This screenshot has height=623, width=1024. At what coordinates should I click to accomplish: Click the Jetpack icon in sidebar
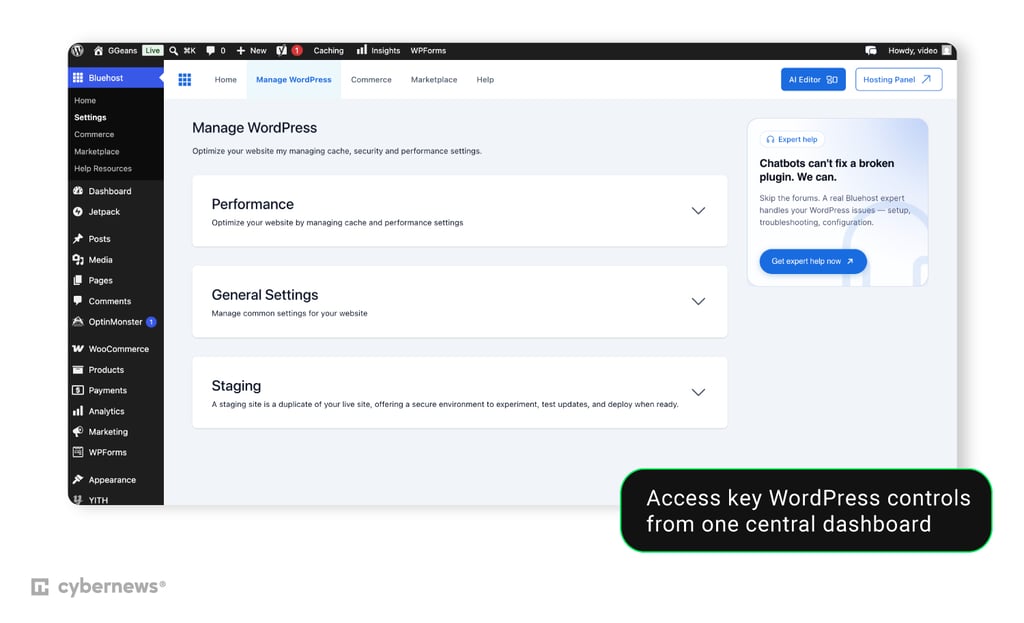(78, 212)
